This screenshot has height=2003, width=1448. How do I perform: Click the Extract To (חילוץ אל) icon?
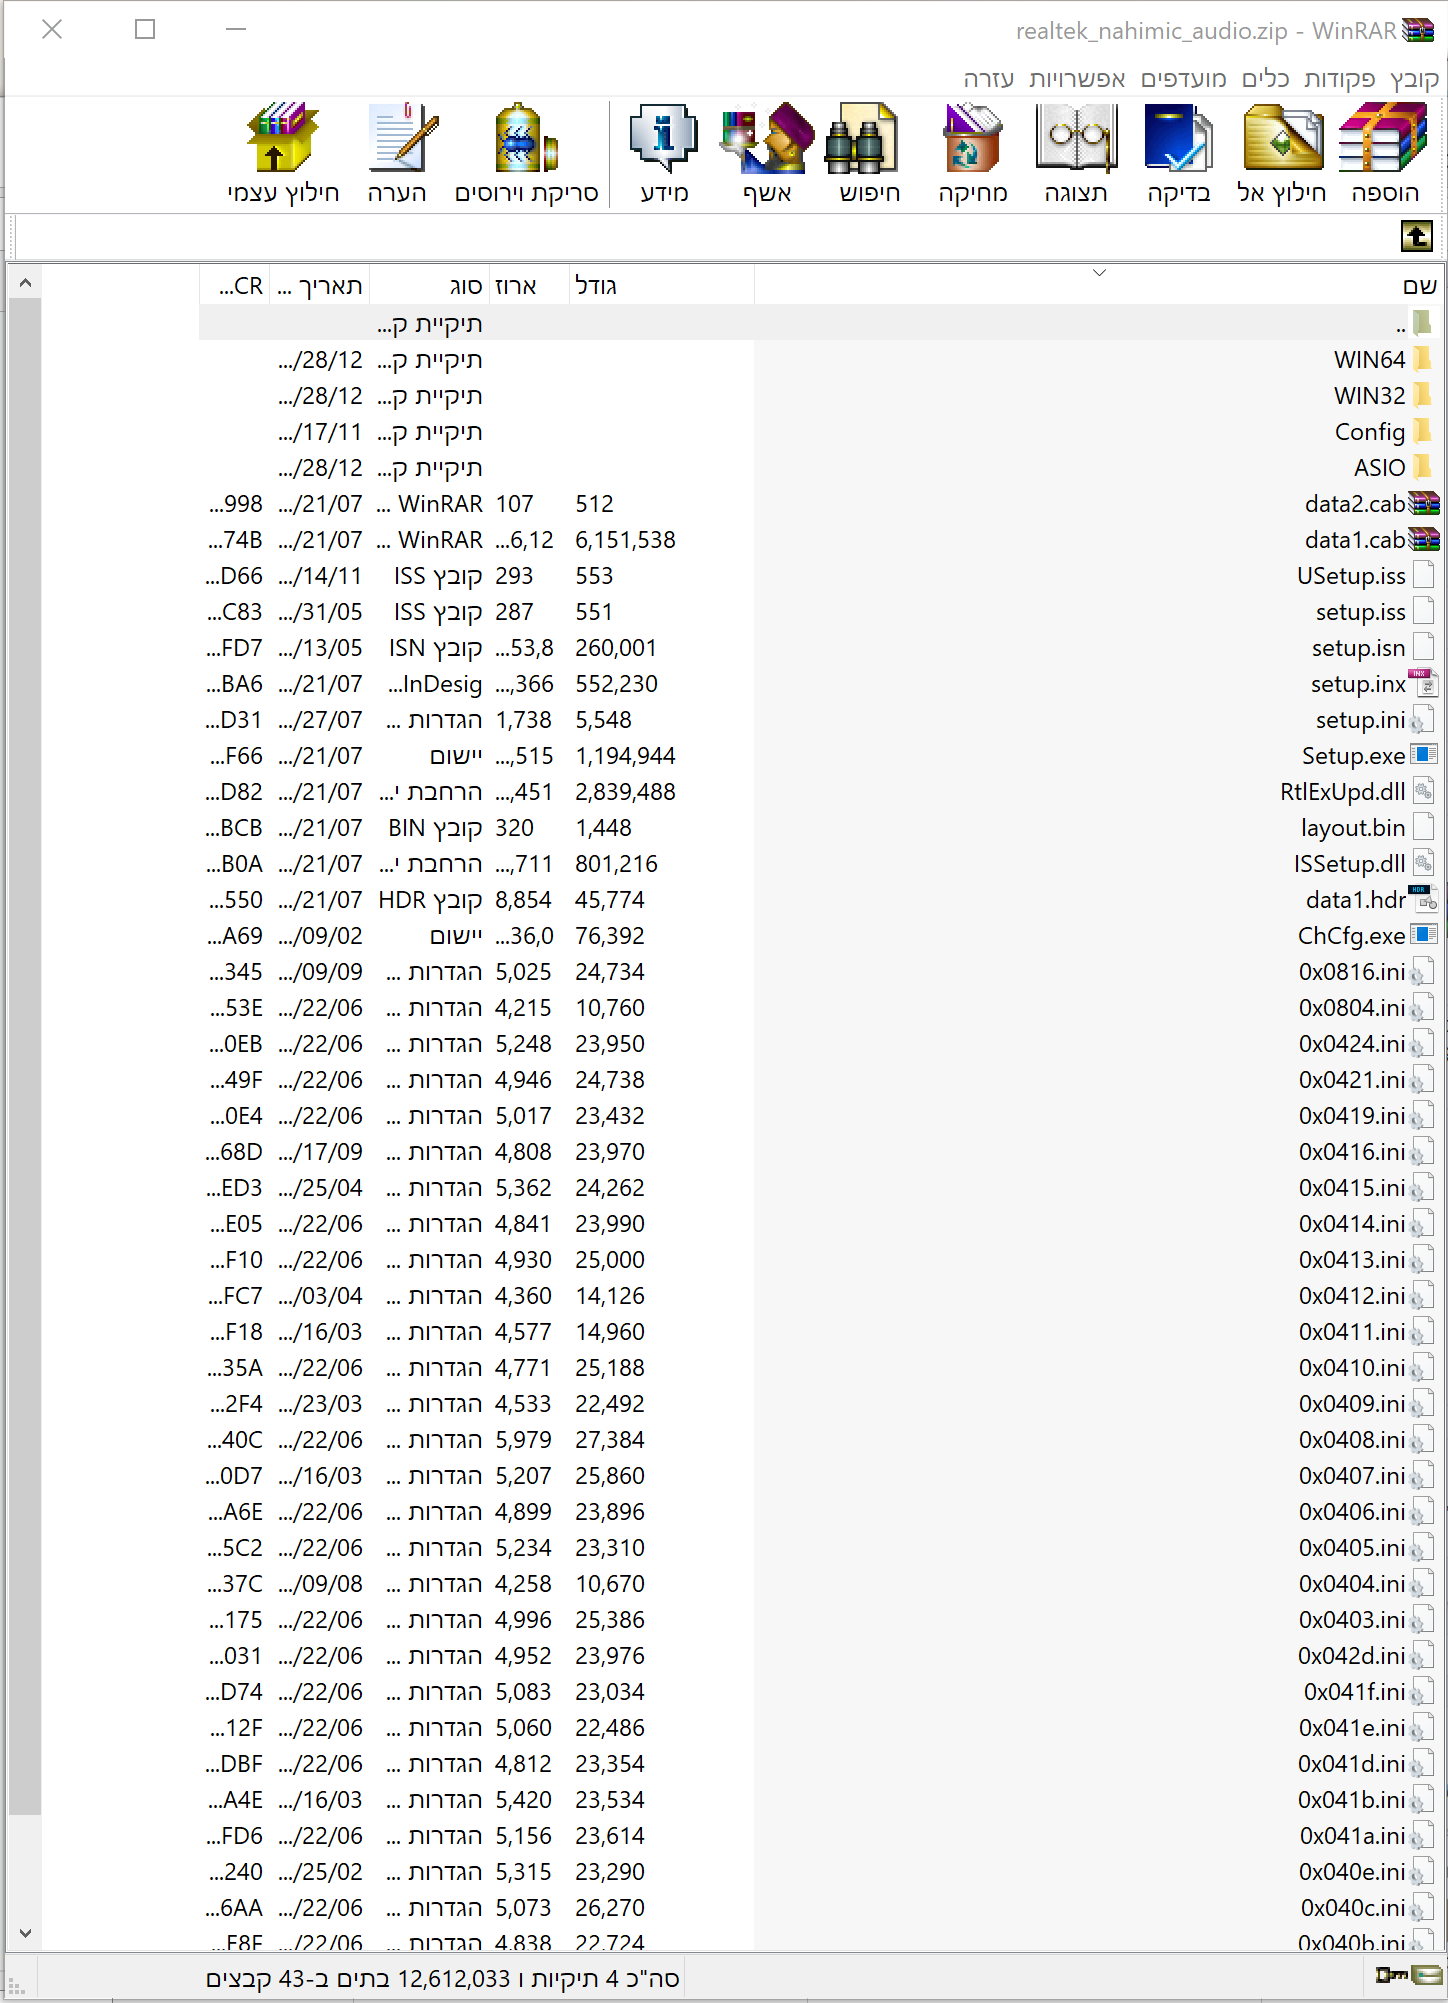click(1282, 152)
